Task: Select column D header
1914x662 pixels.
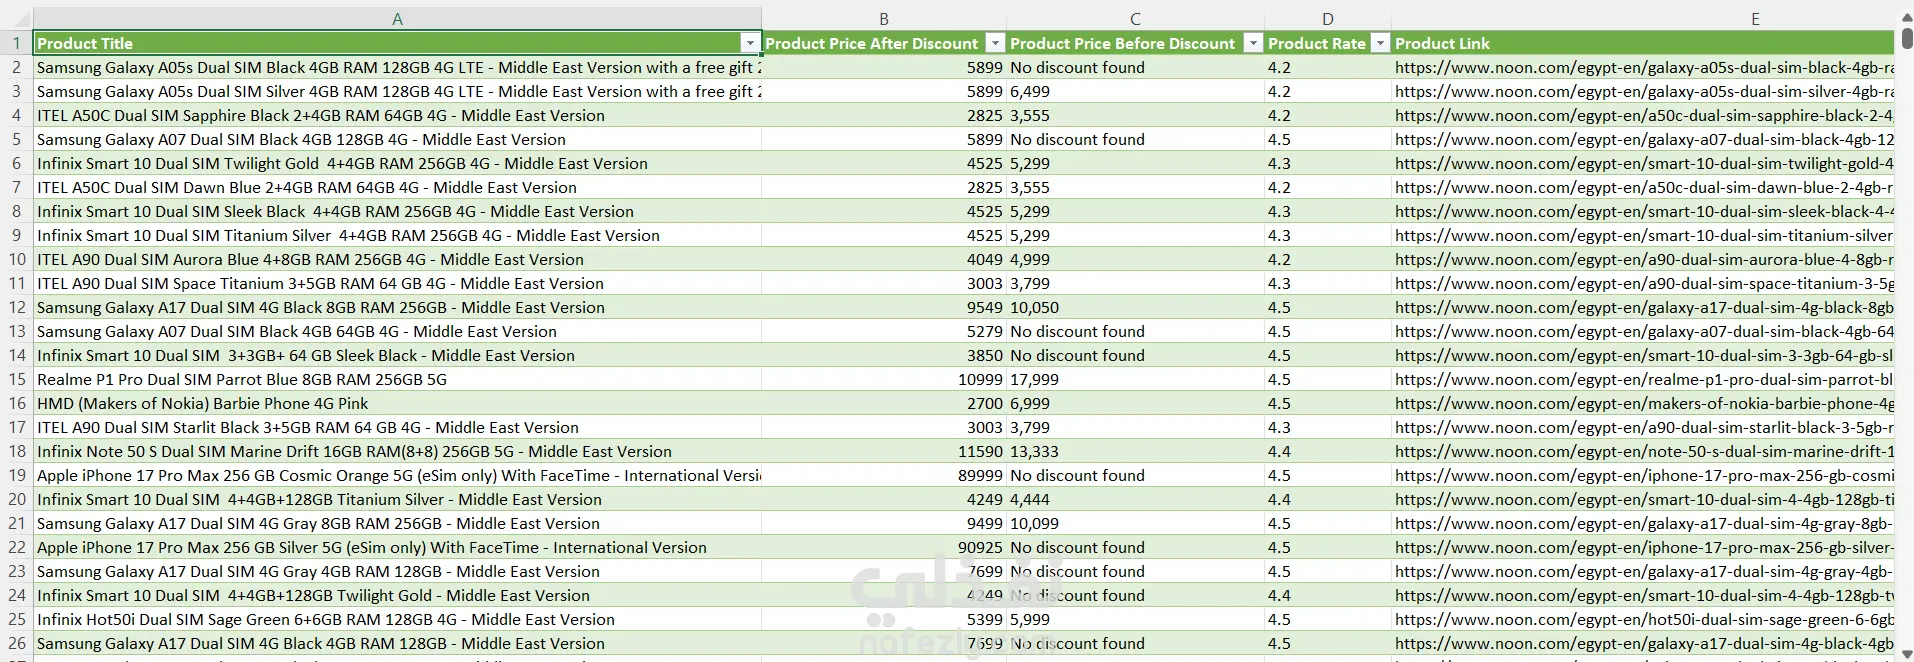Action: 1327,19
